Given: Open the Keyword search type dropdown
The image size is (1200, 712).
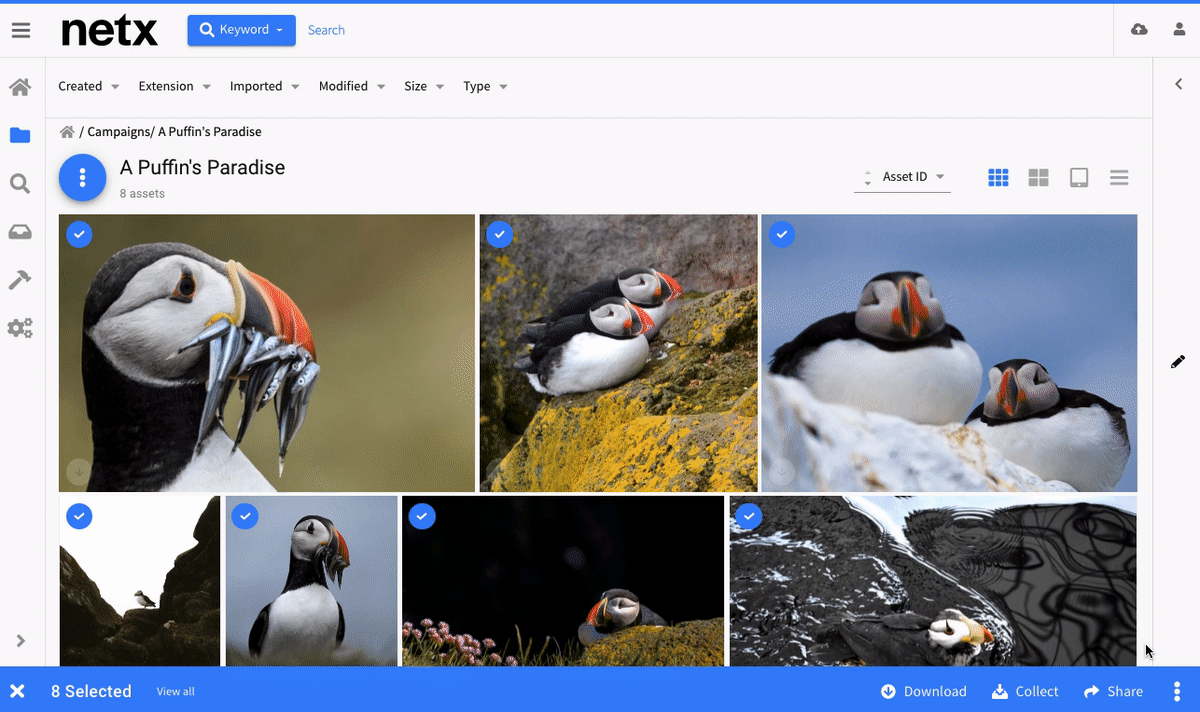Looking at the screenshot, I should 241,30.
